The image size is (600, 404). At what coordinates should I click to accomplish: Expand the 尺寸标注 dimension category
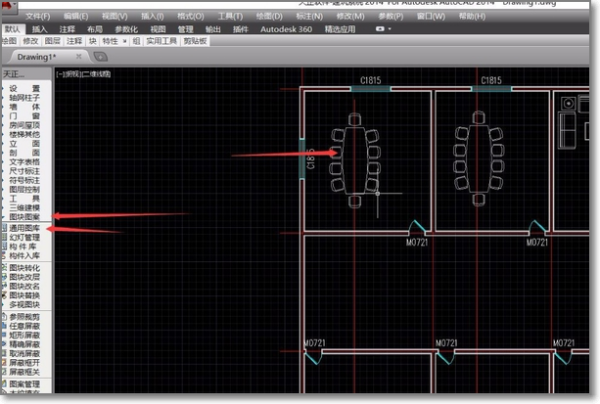point(24,171)
